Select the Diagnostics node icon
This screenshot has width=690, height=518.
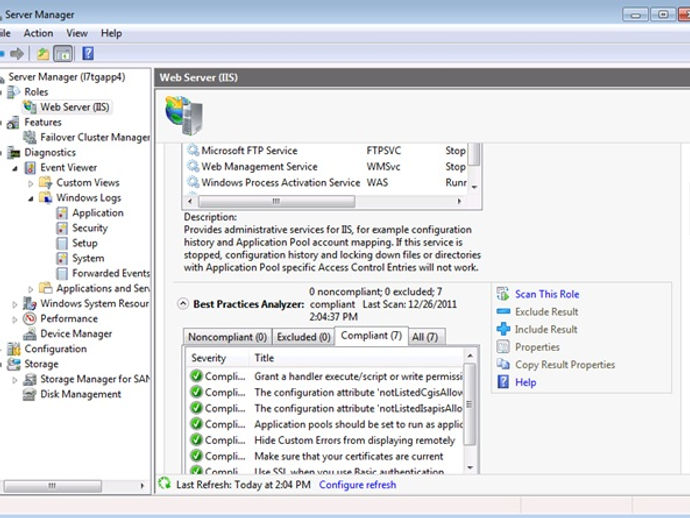coord(14,152)
